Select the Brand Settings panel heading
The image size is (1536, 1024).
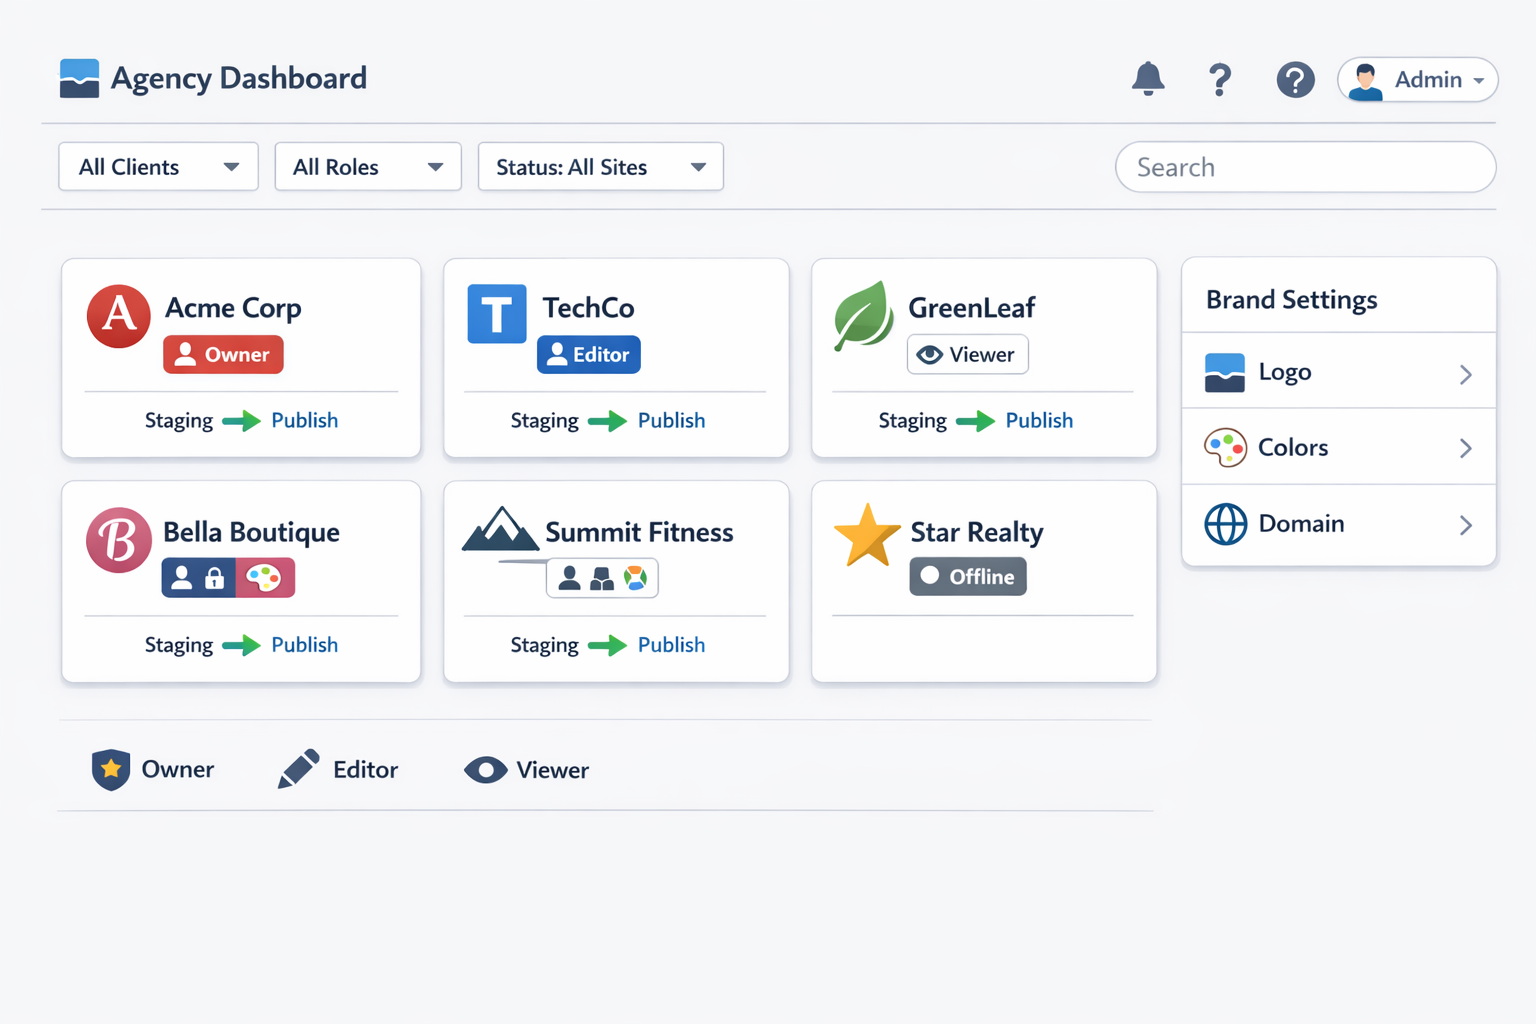(1291, 298)
